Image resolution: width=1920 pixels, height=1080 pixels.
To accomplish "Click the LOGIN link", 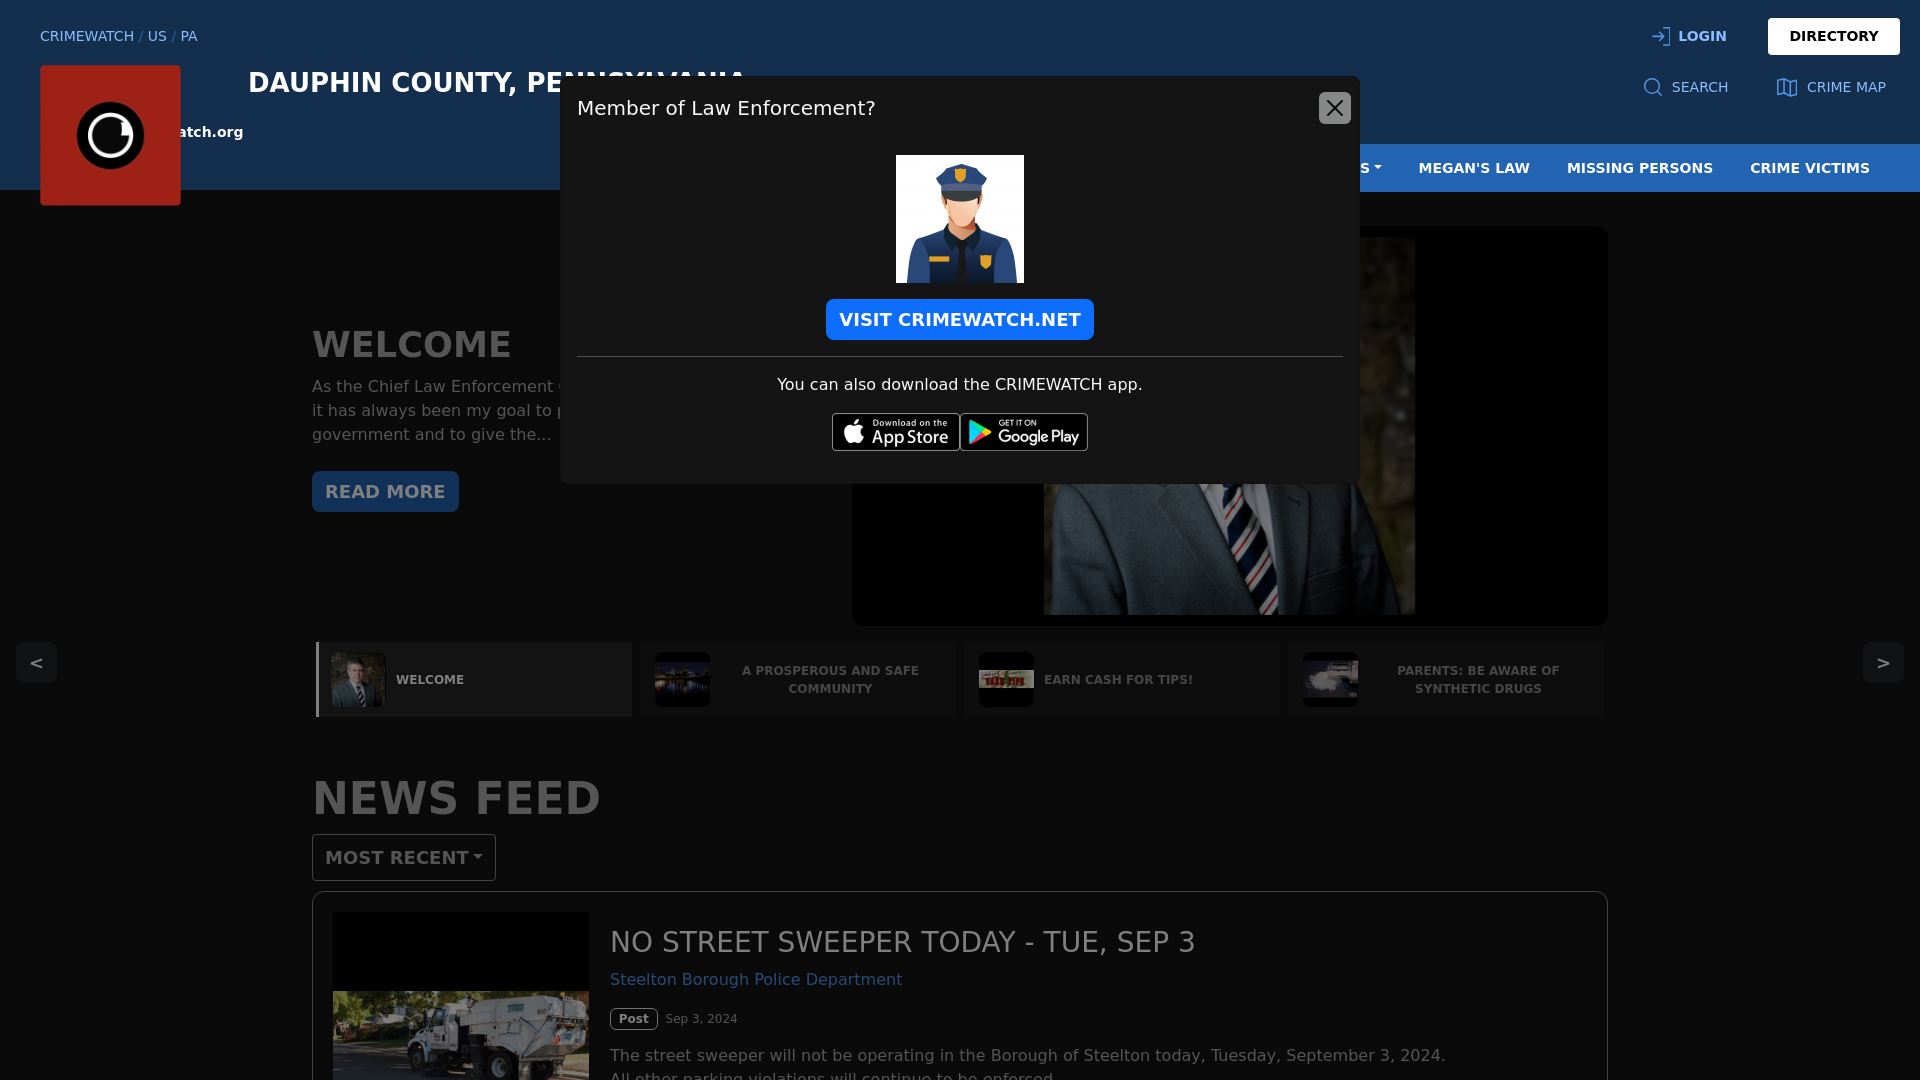I will click(x=1688, y=36).
